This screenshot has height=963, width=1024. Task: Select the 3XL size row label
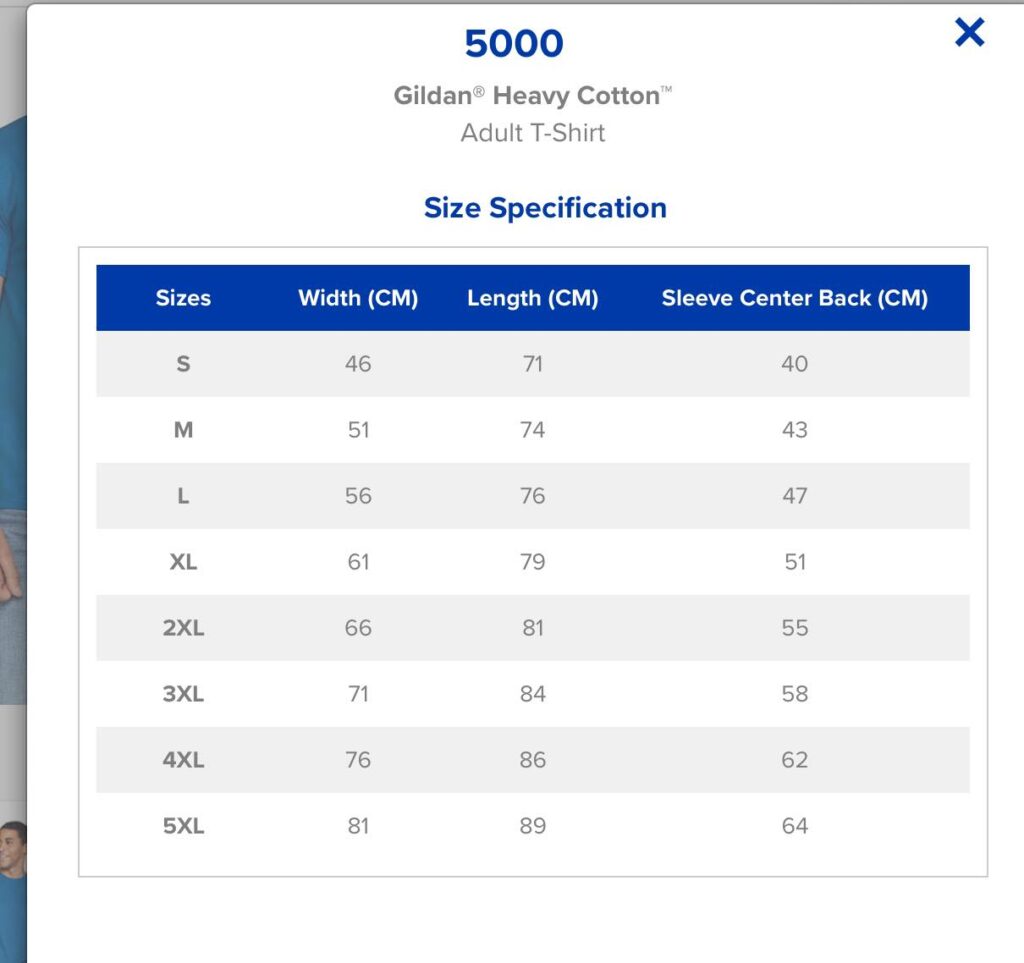(x=184, y=693)
